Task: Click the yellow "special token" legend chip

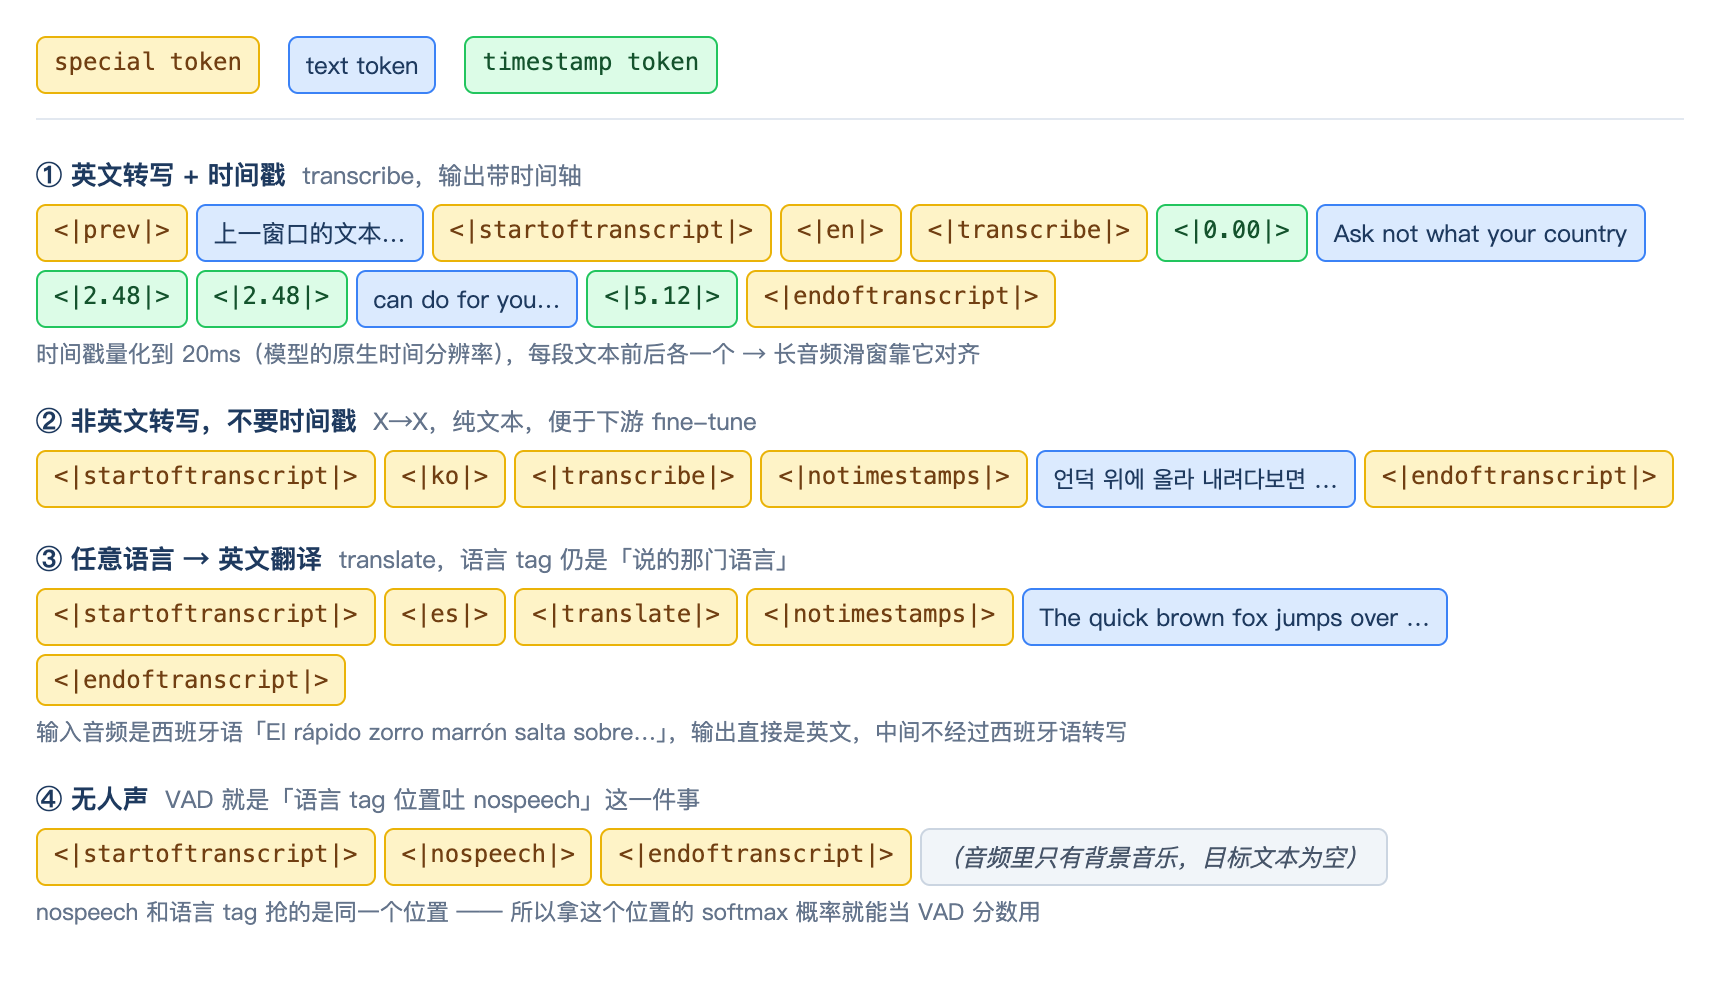Action: click(148, 65)
